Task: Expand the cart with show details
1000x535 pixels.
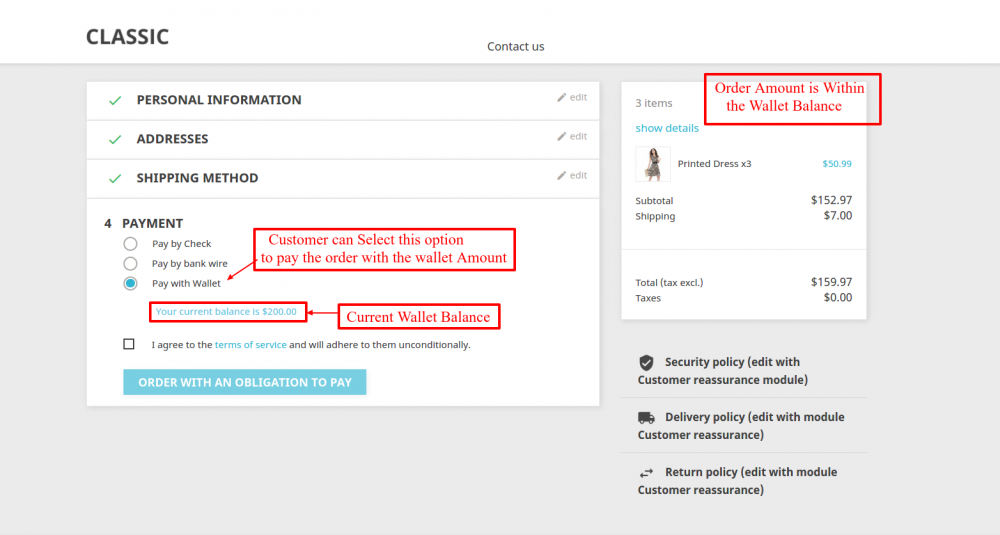Action: point(666,128)
